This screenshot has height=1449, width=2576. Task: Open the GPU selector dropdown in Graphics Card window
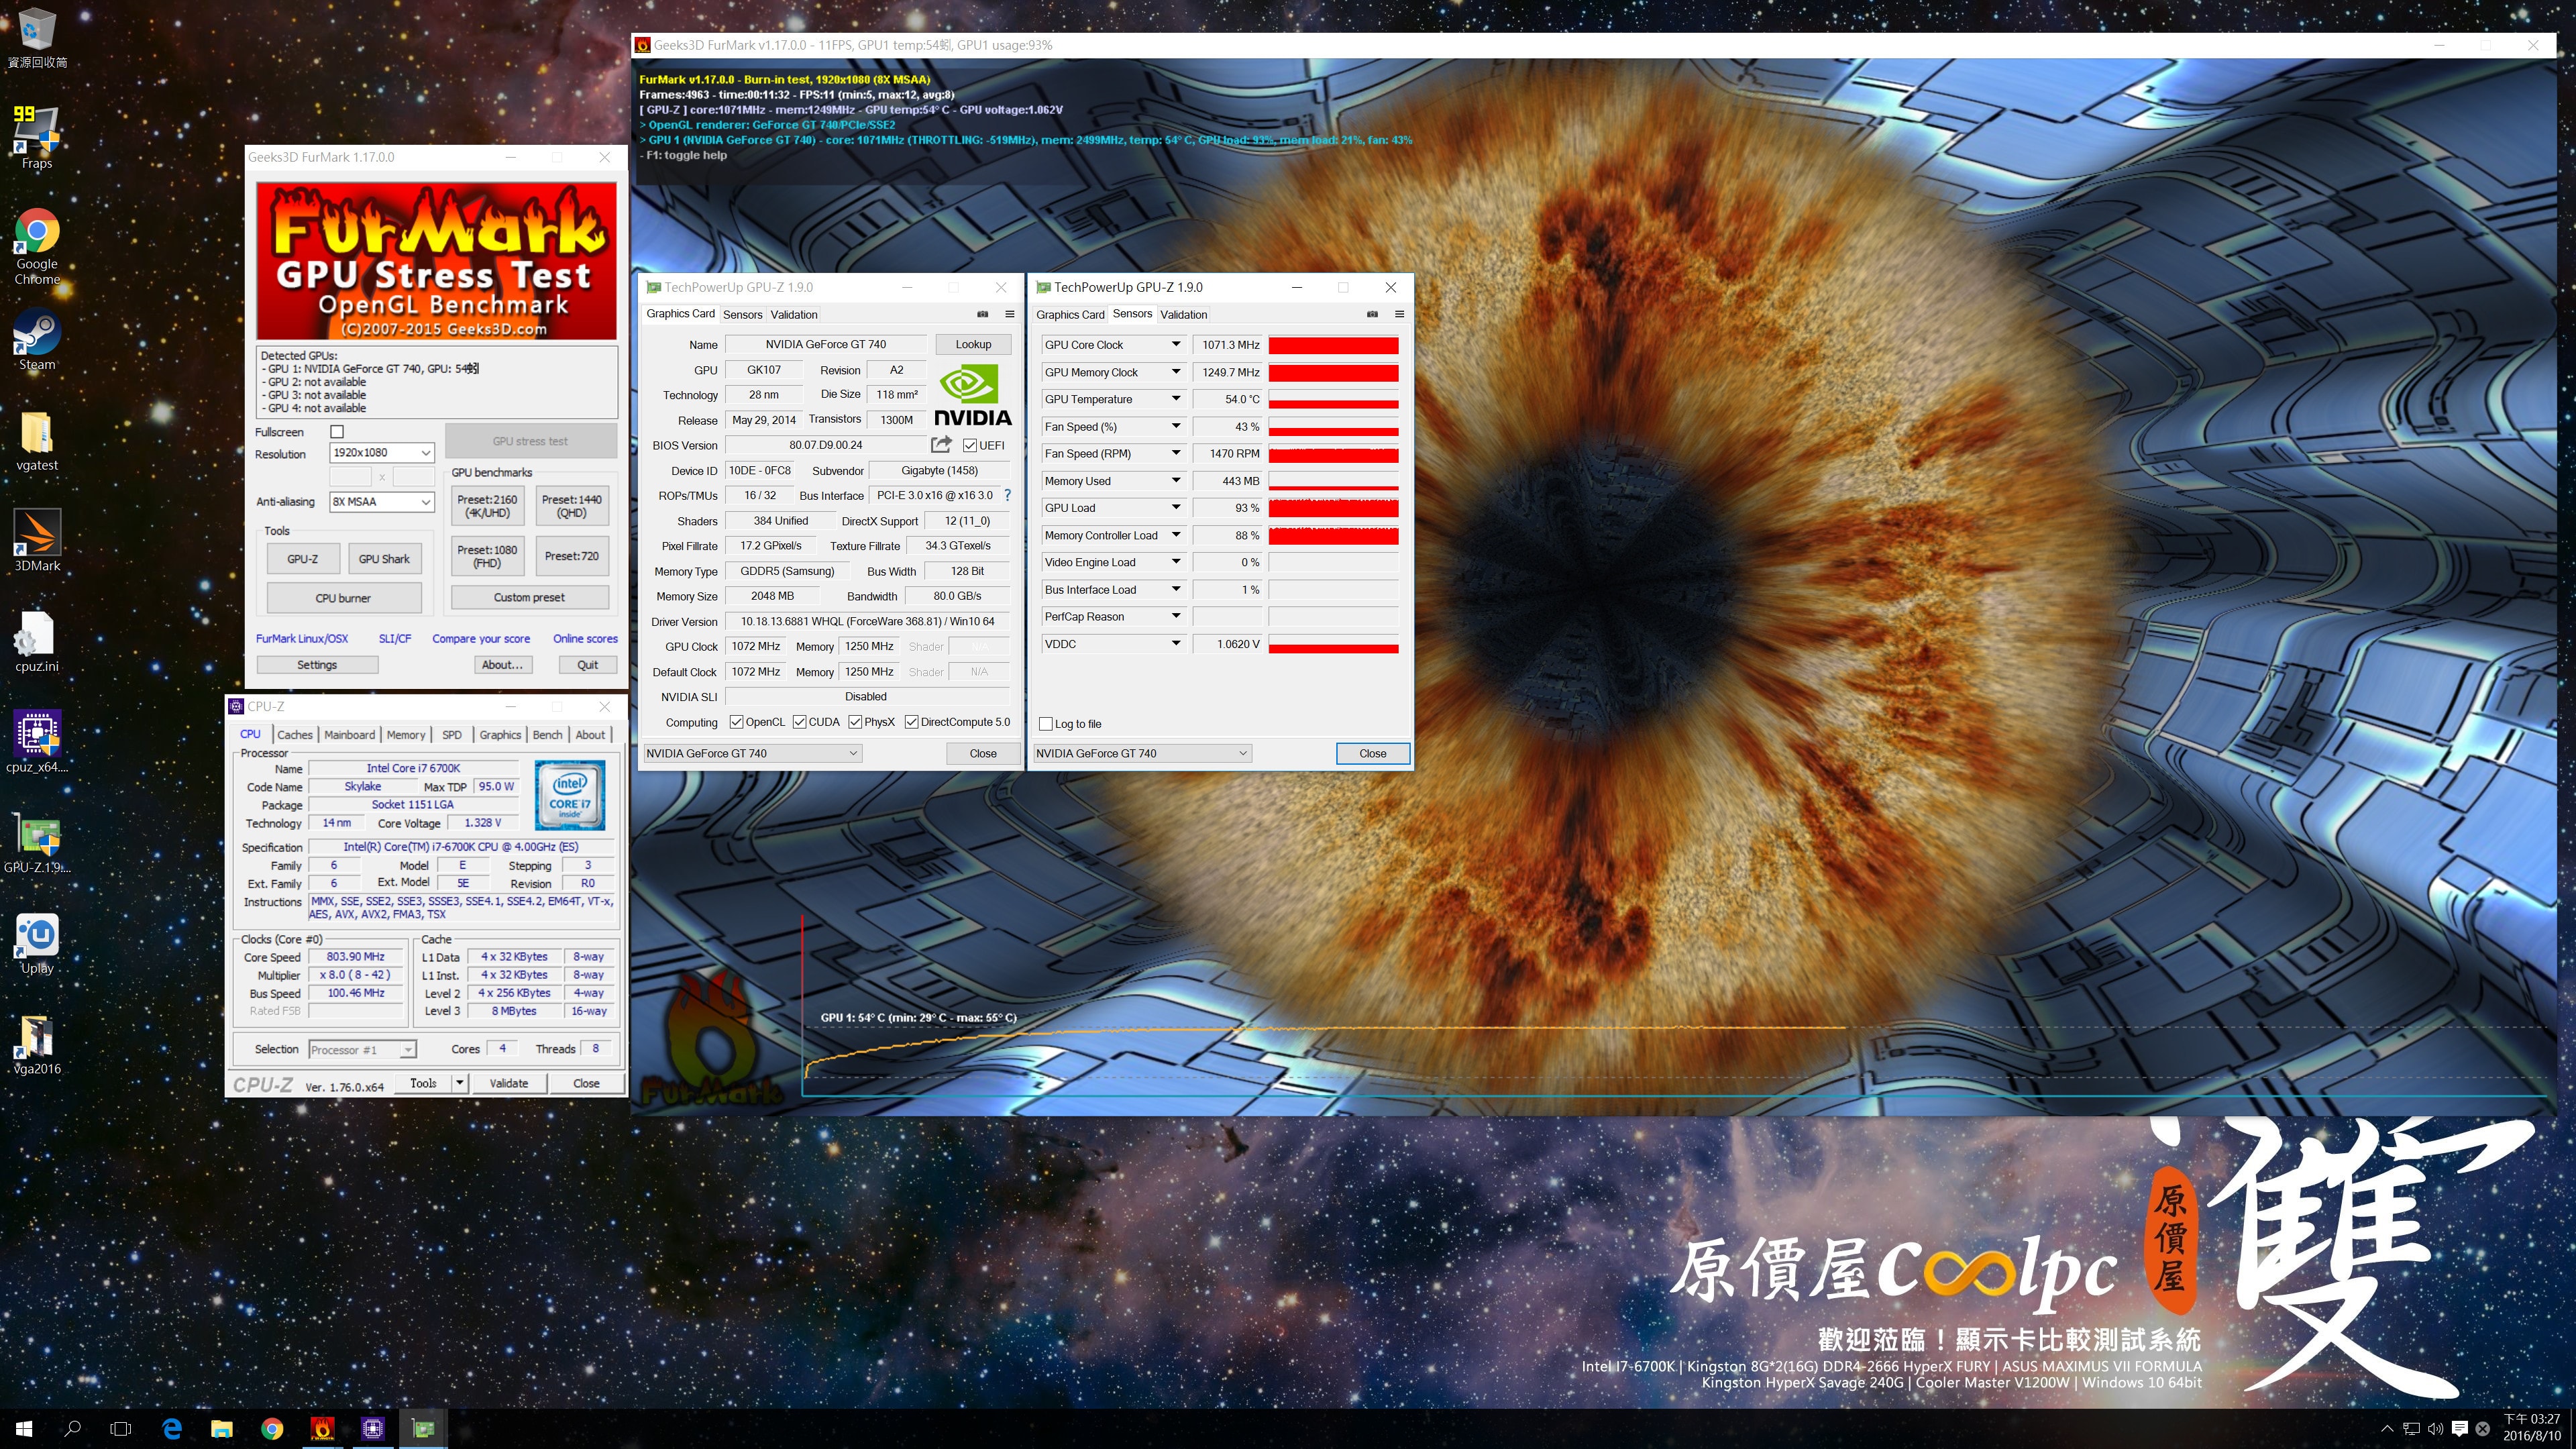point(752,753)
